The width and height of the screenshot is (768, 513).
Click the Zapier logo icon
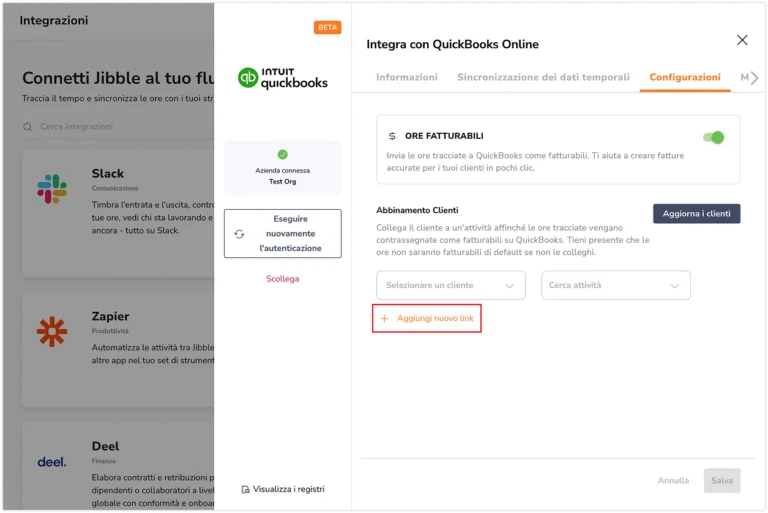click(52, 332)
